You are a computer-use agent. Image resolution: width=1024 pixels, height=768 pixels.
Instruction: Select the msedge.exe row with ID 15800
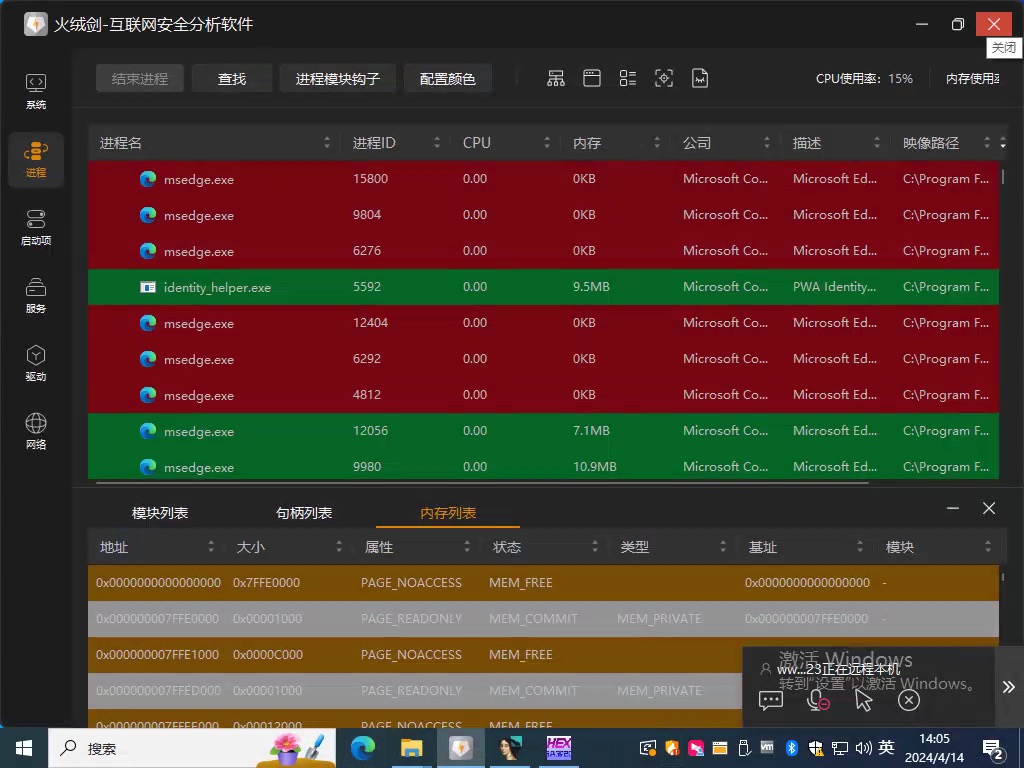pos(543,179)
